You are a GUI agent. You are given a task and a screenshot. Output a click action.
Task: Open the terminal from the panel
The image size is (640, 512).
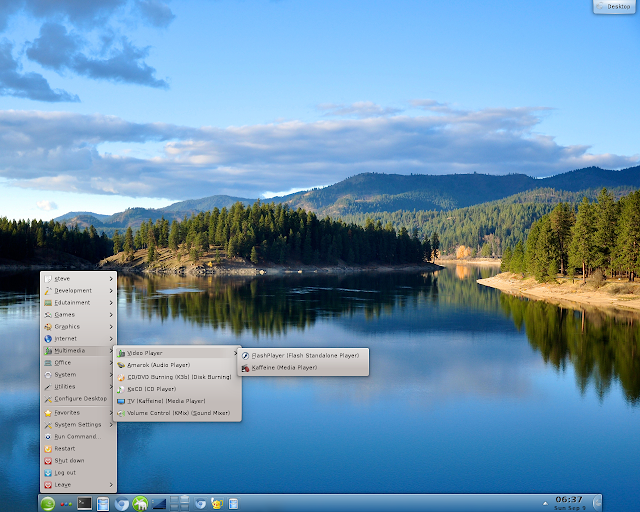click(84, 503)
